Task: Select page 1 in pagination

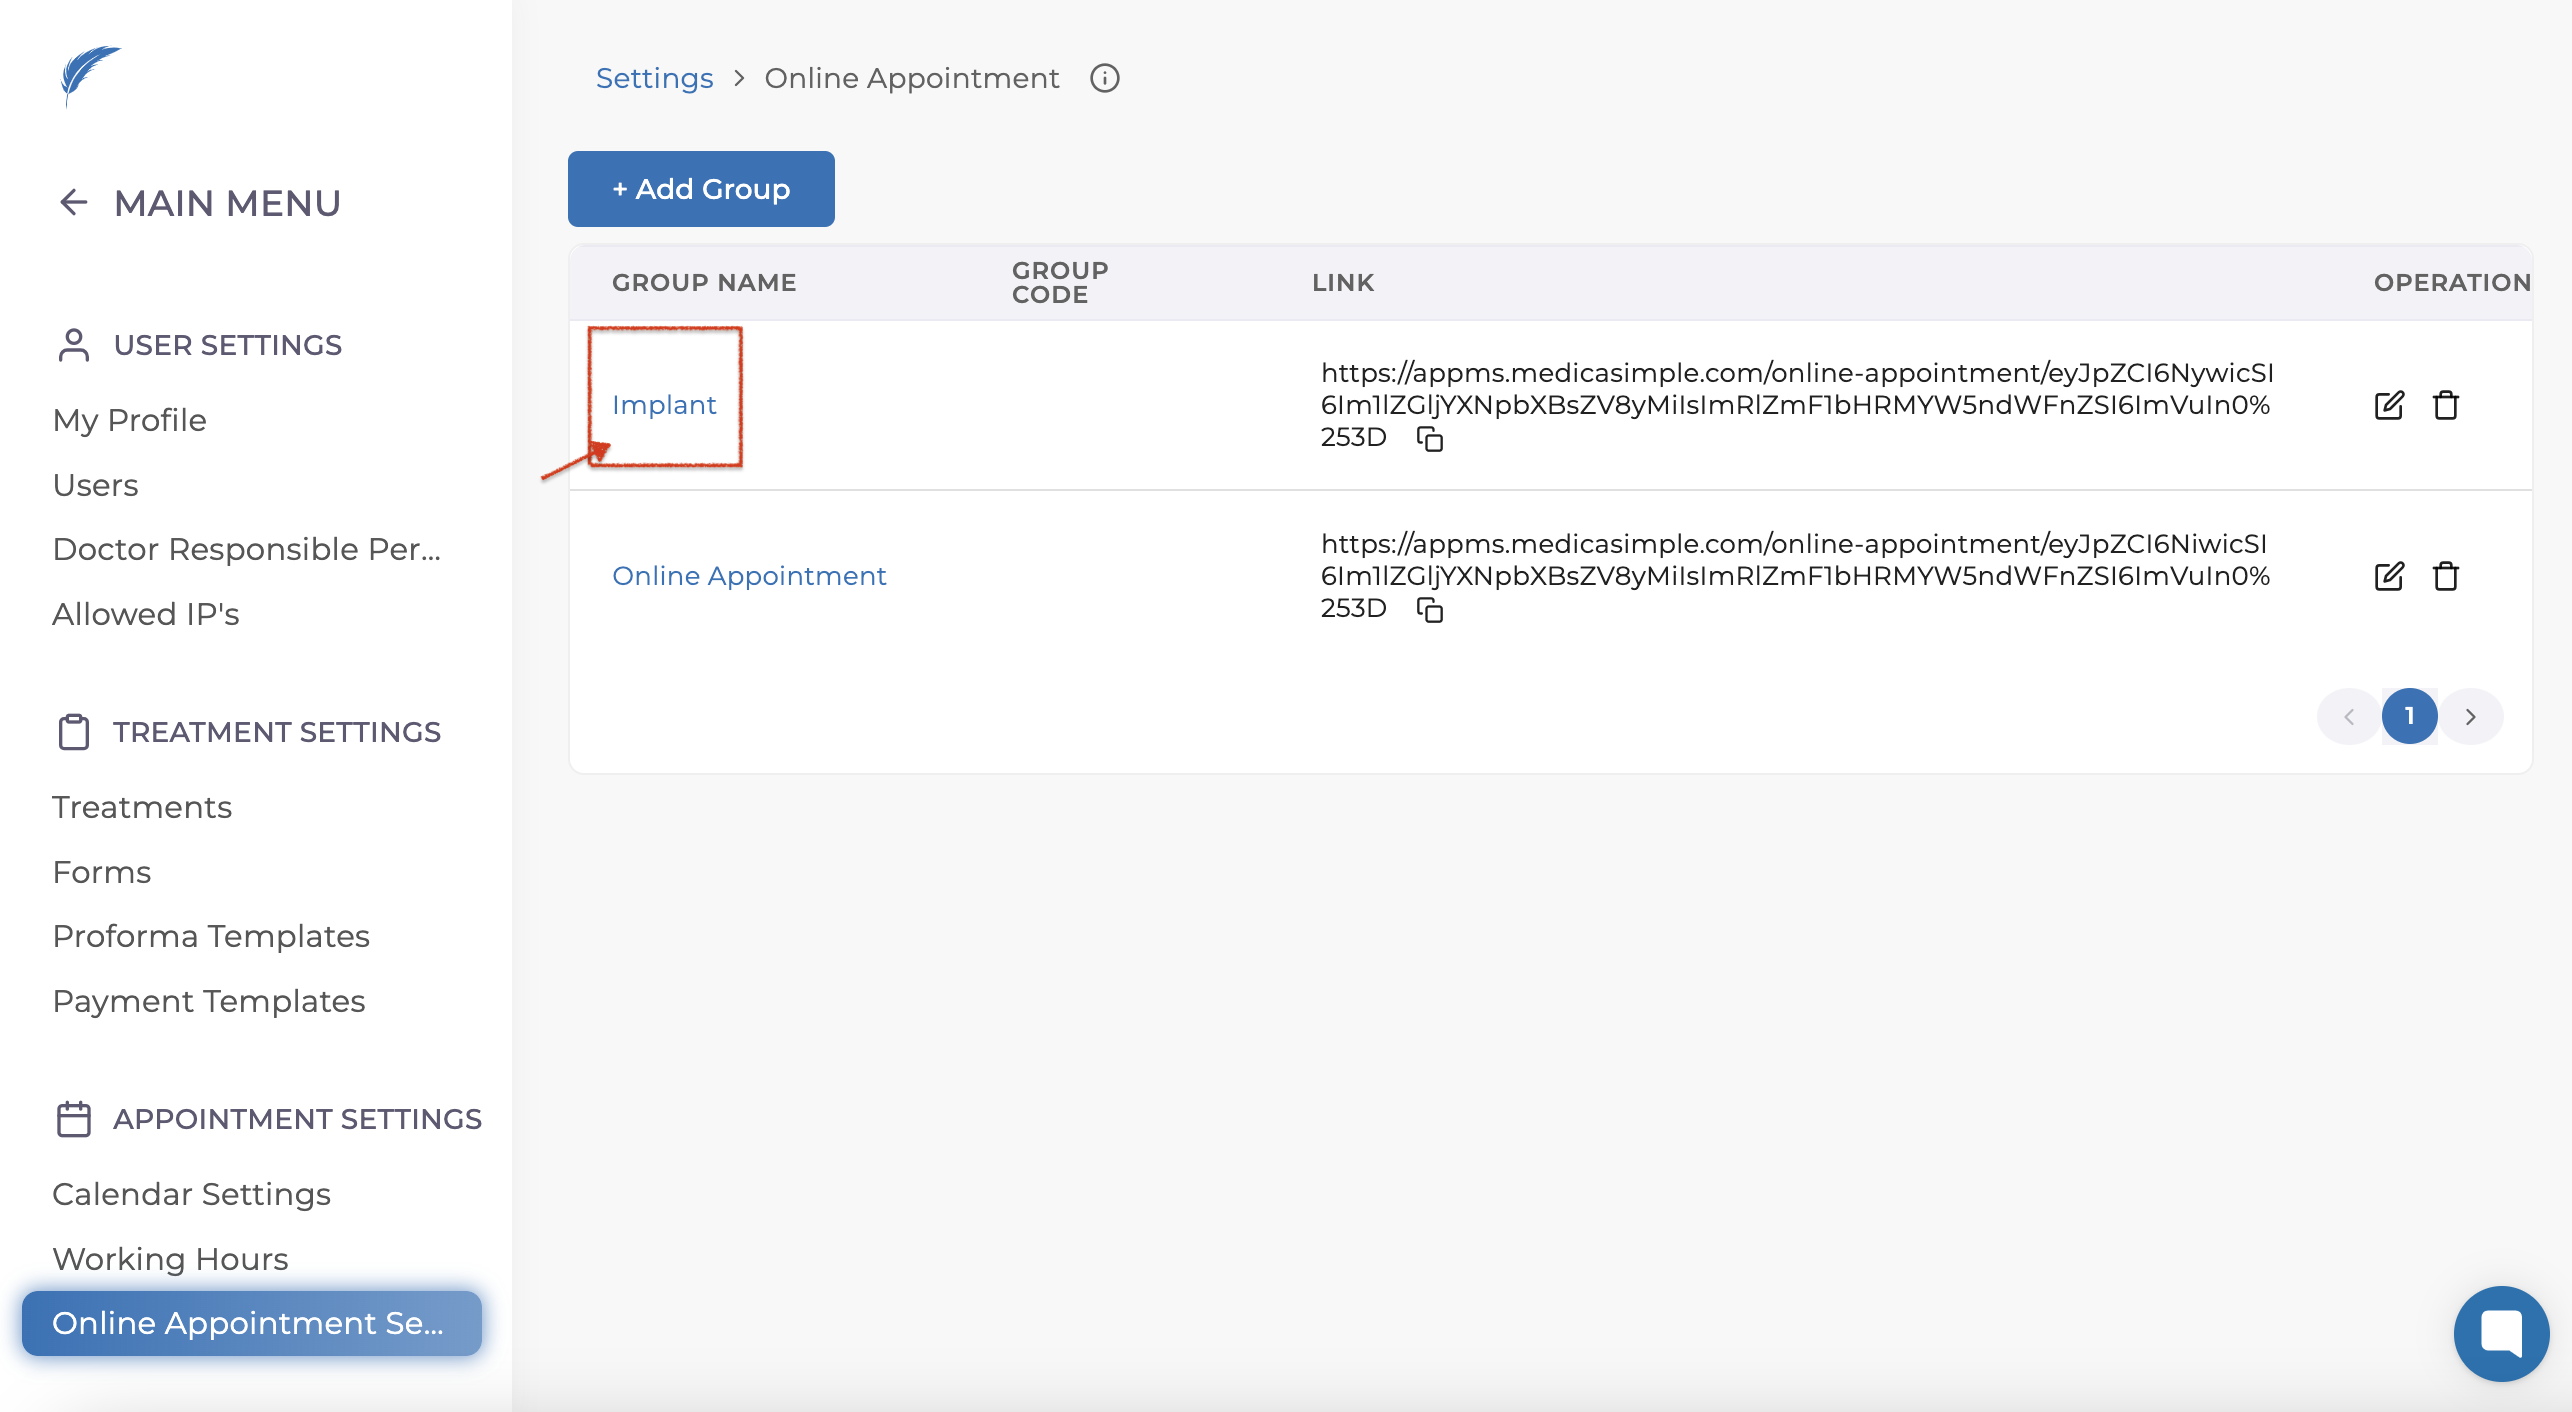Action: pyautogui.click(x=2409, y=716)
